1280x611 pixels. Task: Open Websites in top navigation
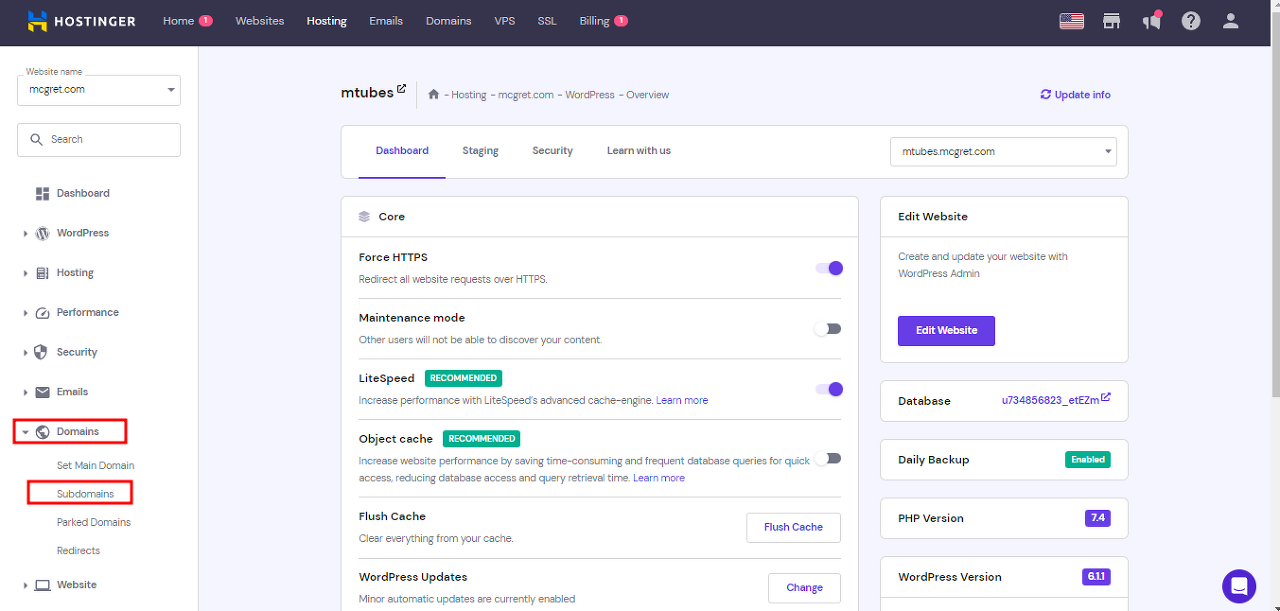coord(260,21)
